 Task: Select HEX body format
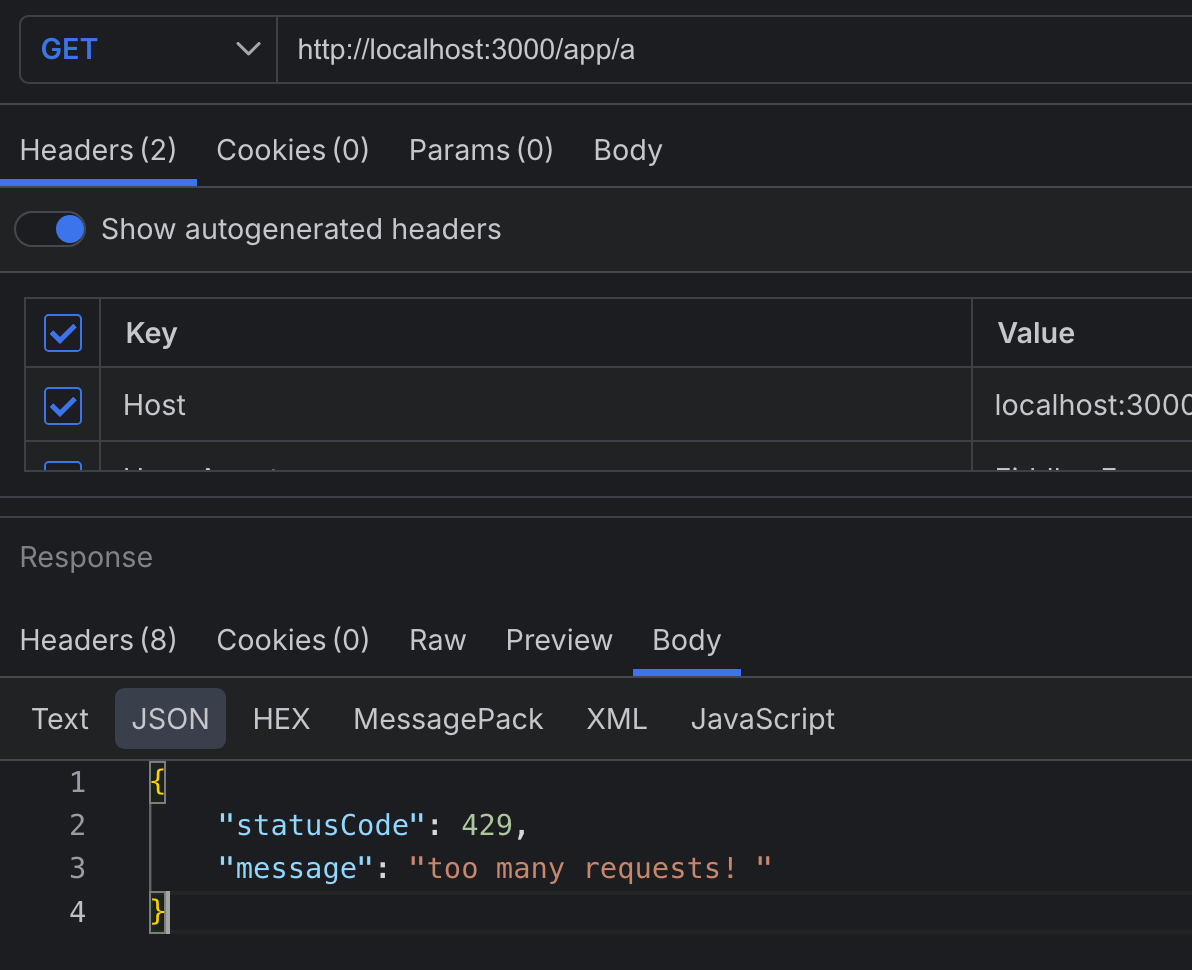(281, 719)
